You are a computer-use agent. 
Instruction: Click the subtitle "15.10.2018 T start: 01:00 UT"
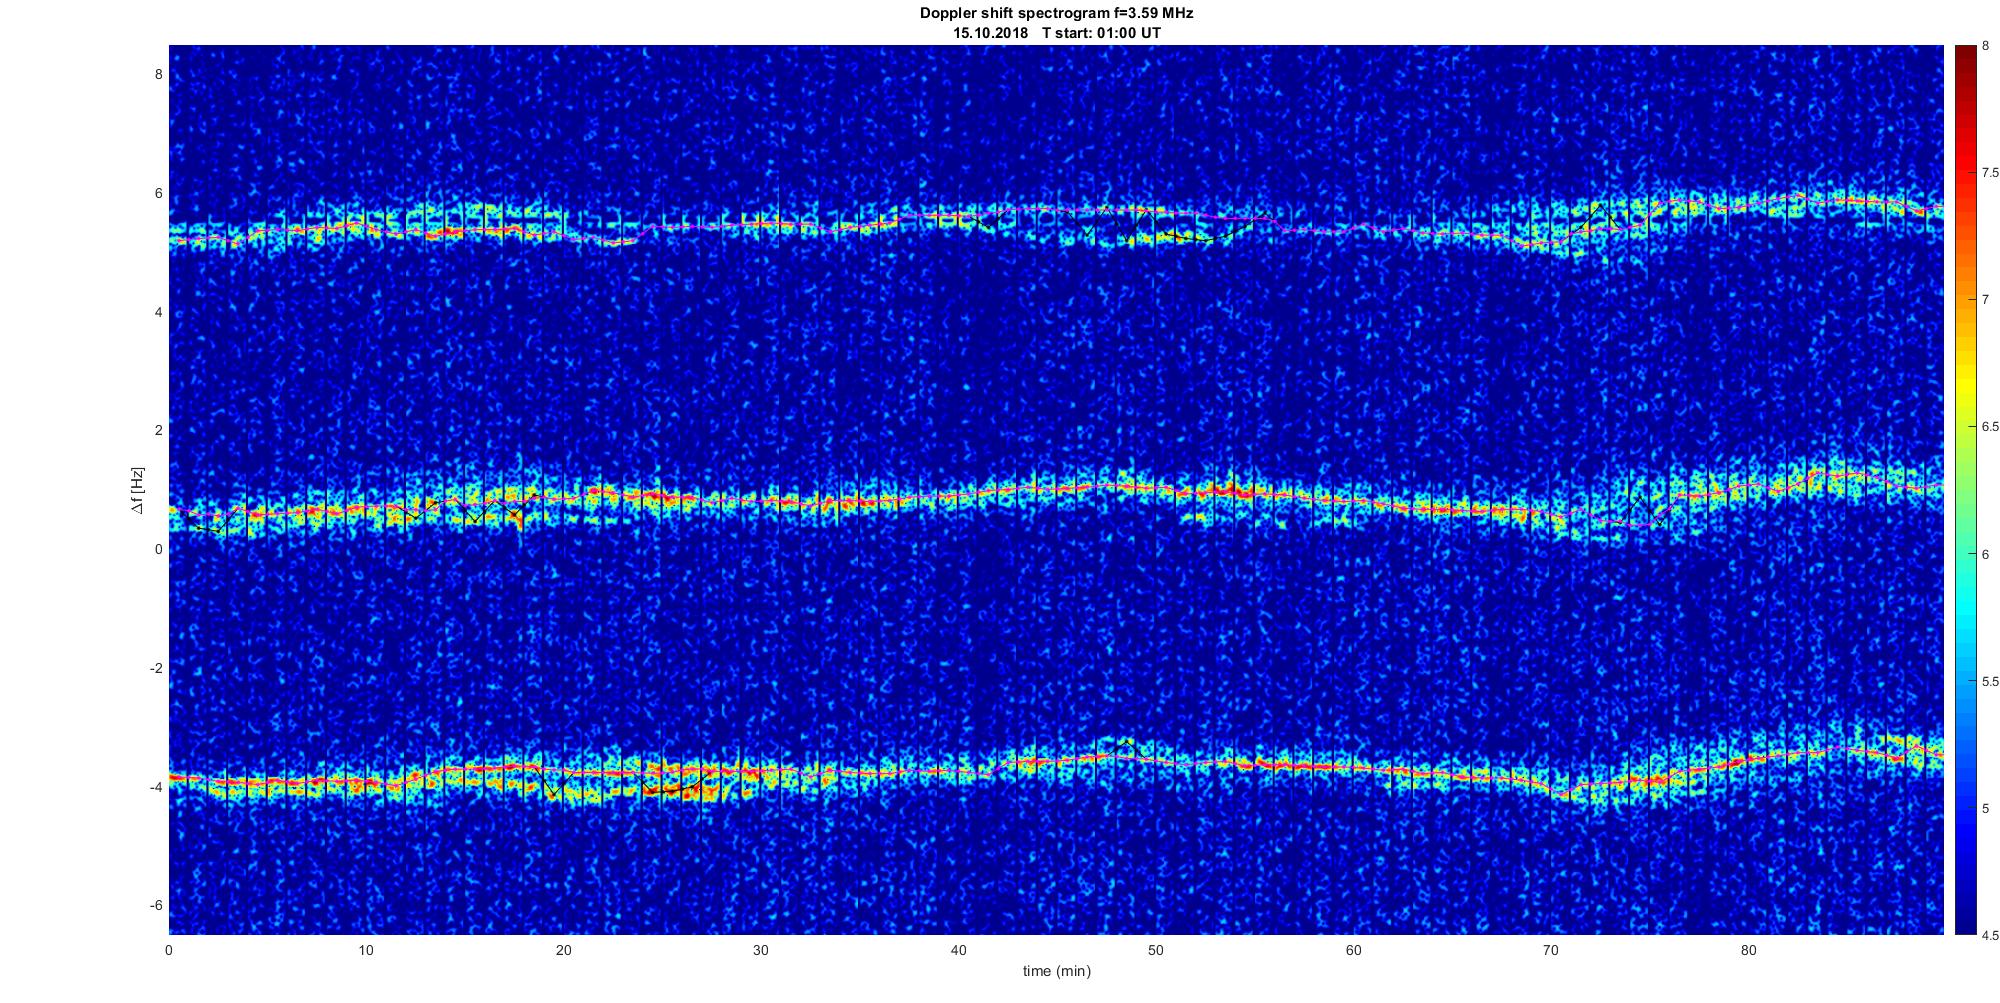click(x=1056, y=33)
